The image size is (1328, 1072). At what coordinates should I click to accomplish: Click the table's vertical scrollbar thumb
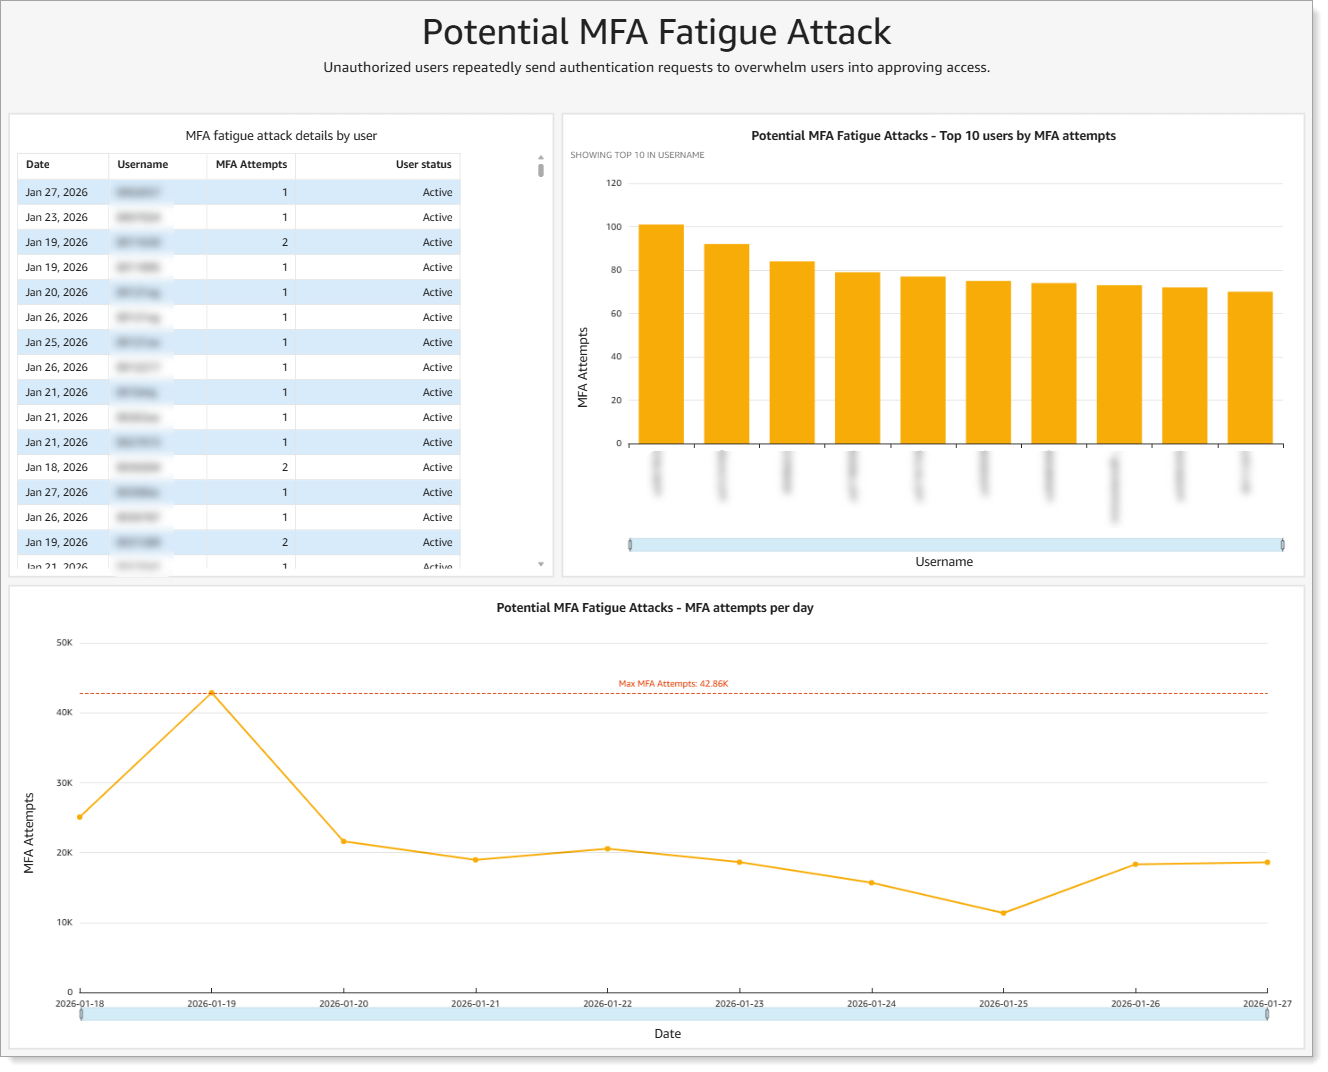(540, 170)
